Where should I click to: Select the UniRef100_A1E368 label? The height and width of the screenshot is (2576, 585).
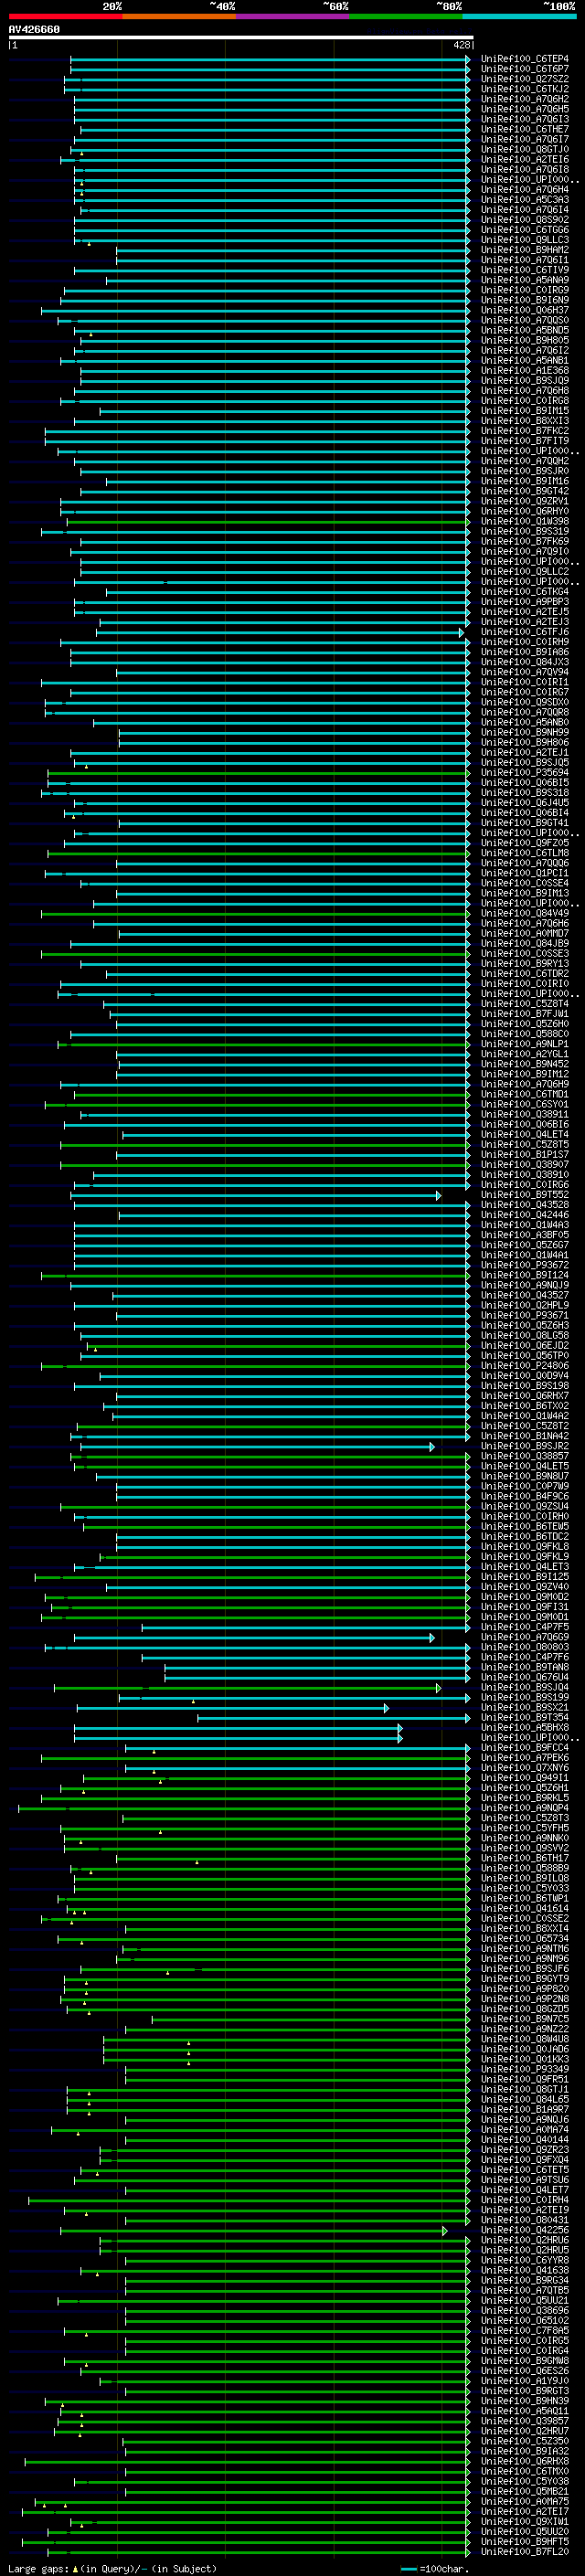[524, 371]
